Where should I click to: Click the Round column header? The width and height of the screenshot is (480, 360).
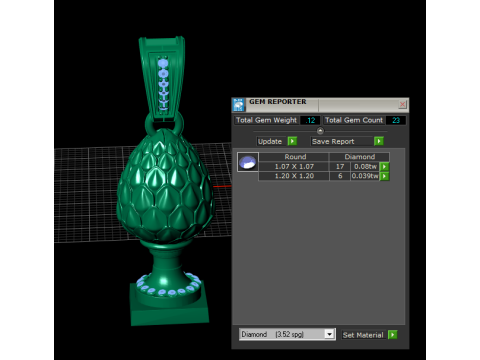(295, 157)
